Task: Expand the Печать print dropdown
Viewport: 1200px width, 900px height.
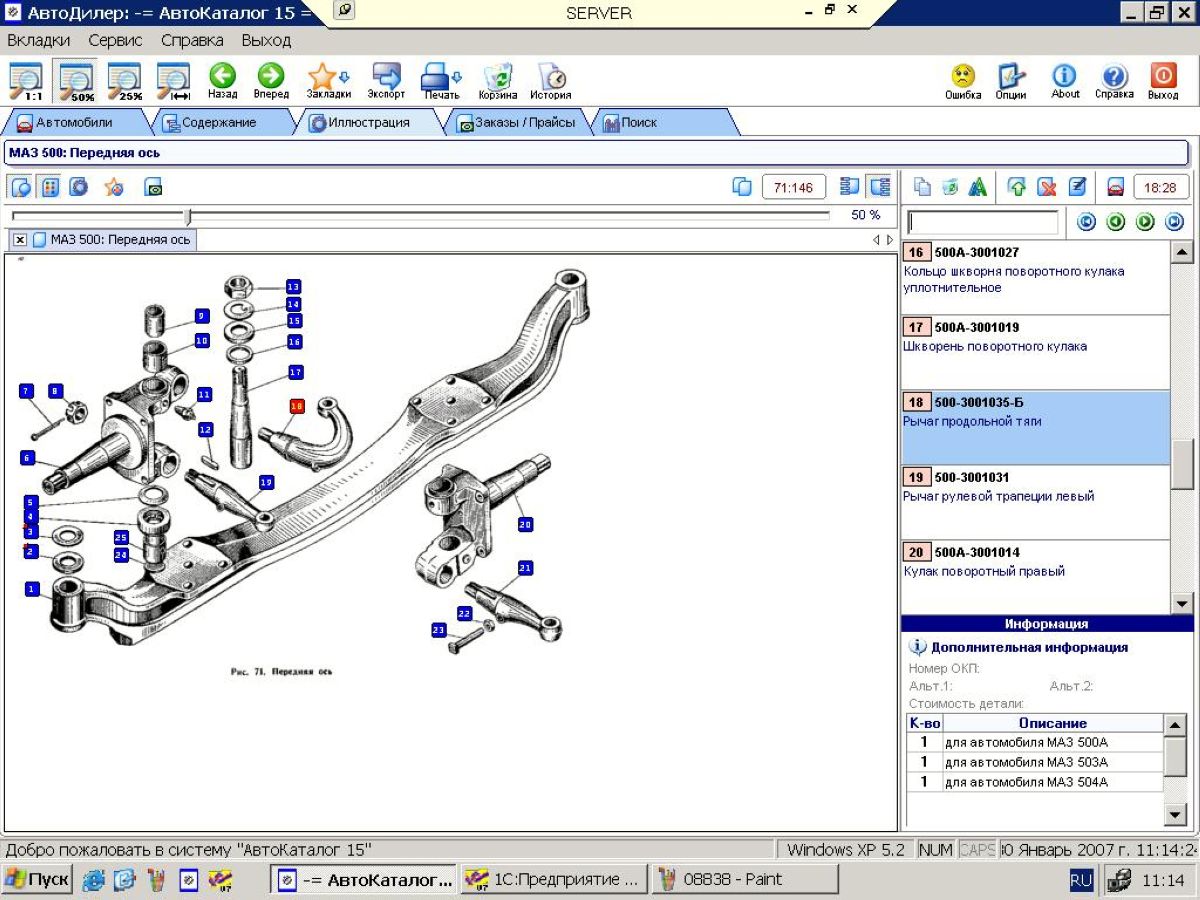Action: point(458,78)
